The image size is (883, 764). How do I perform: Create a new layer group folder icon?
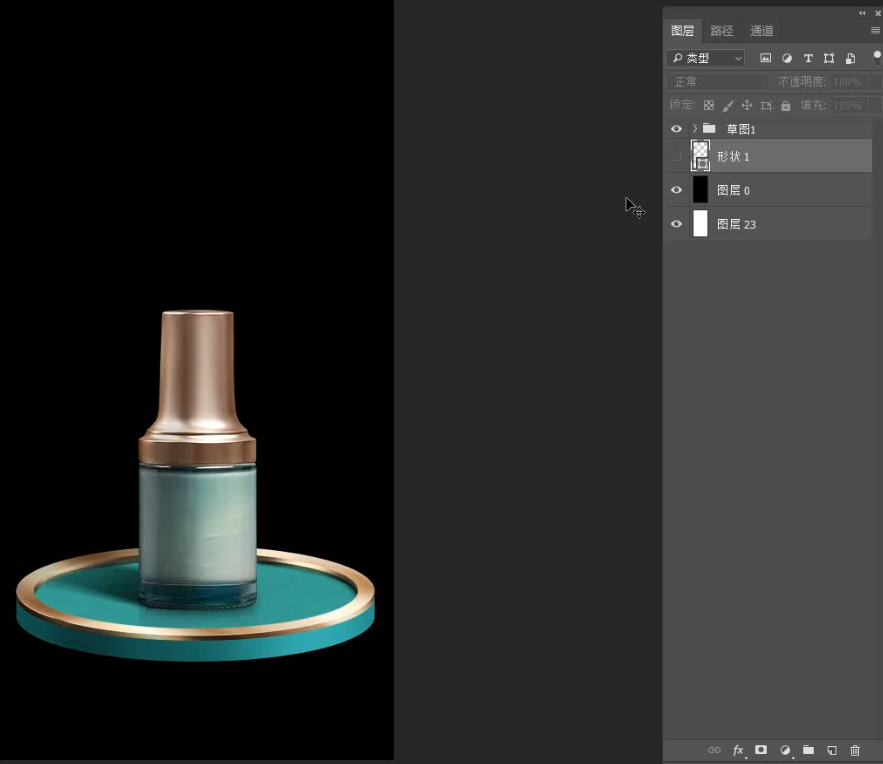pos(808,750)
